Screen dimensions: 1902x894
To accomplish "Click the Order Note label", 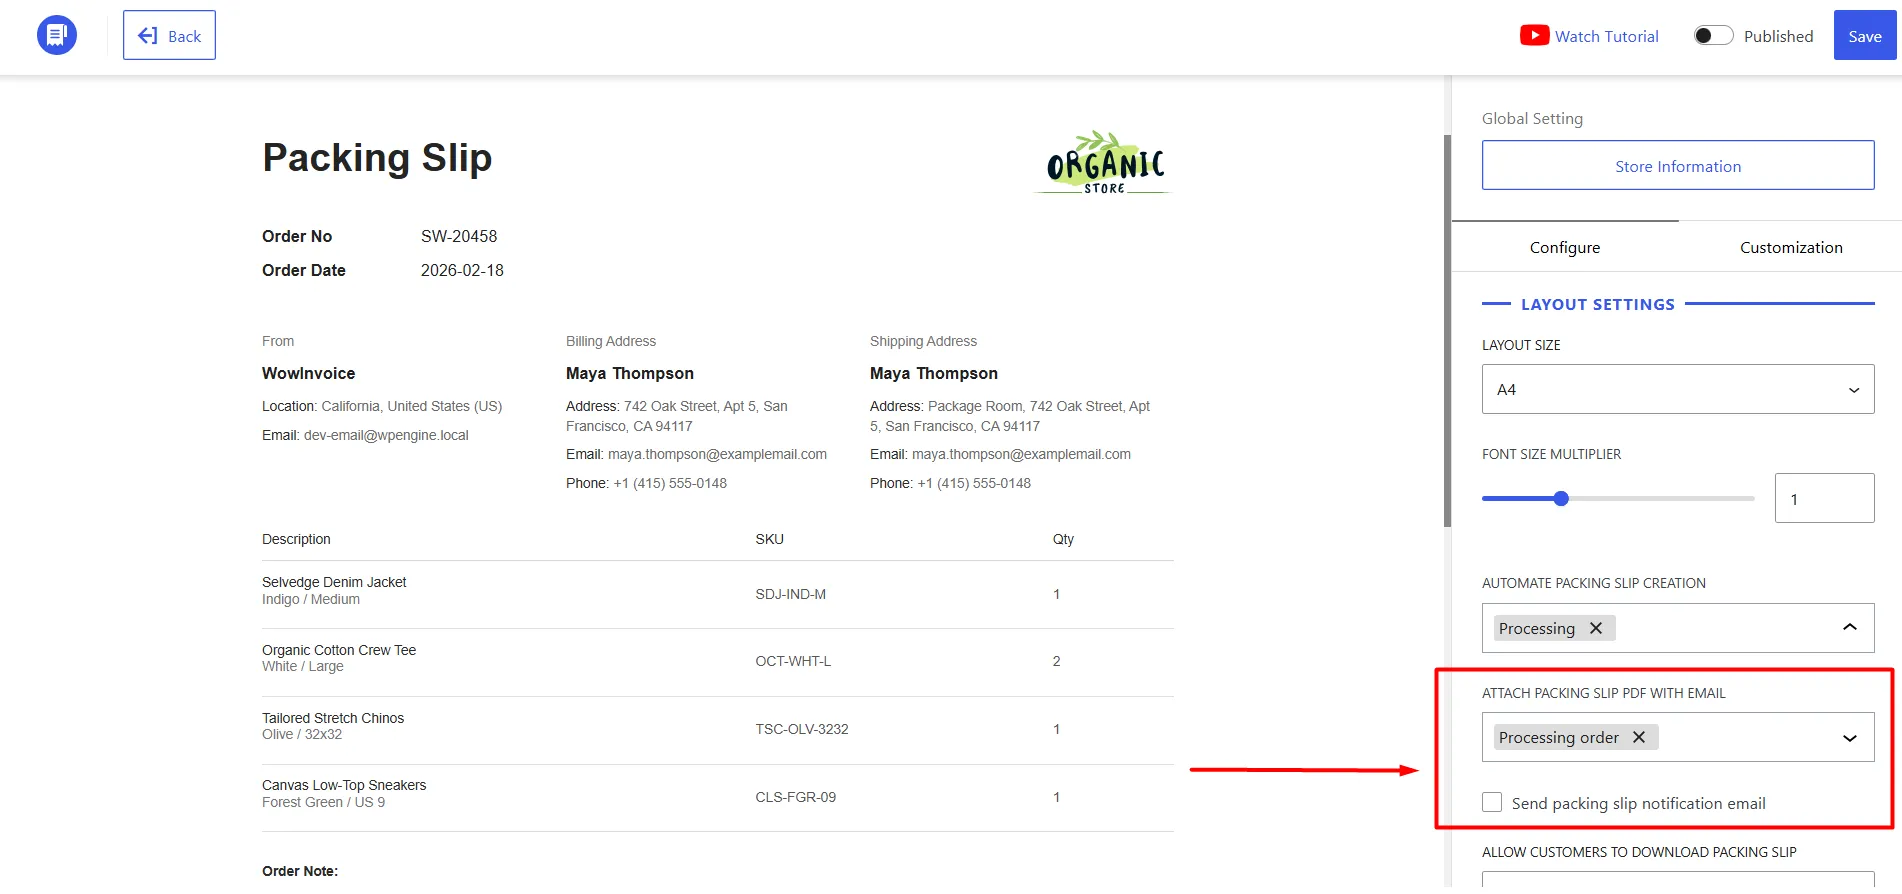I will [x=300, y=871].
